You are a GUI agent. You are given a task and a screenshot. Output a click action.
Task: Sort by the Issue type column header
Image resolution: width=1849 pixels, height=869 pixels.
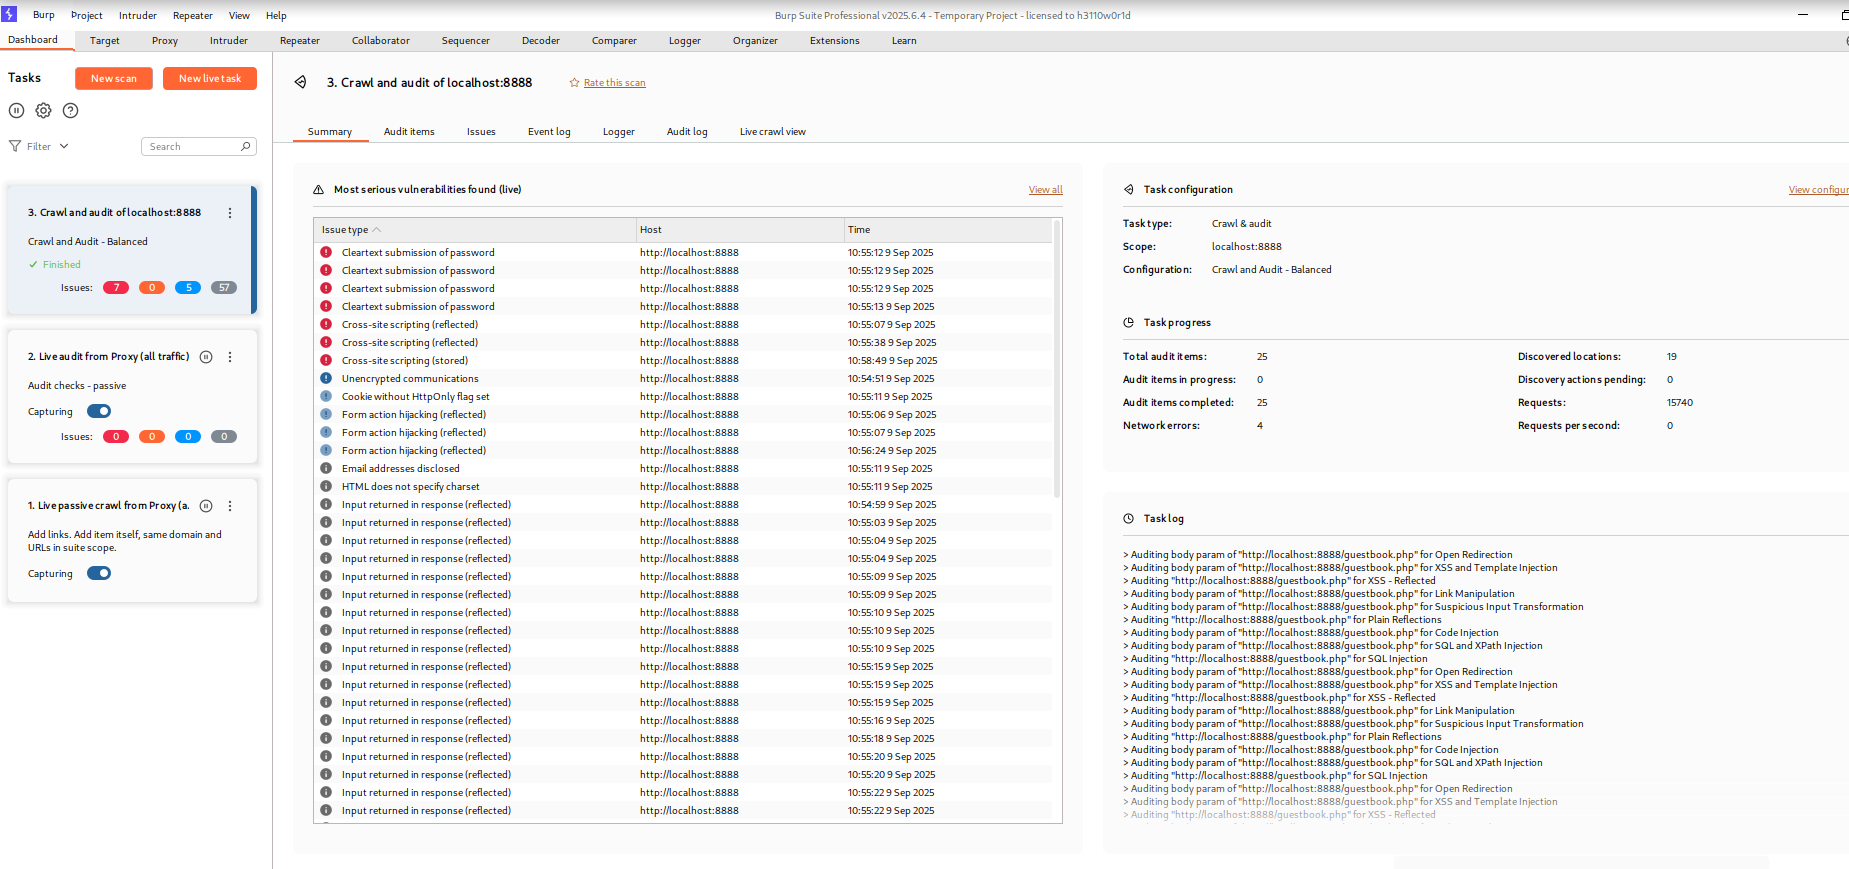pyautogui.click(x=475, y=230)
